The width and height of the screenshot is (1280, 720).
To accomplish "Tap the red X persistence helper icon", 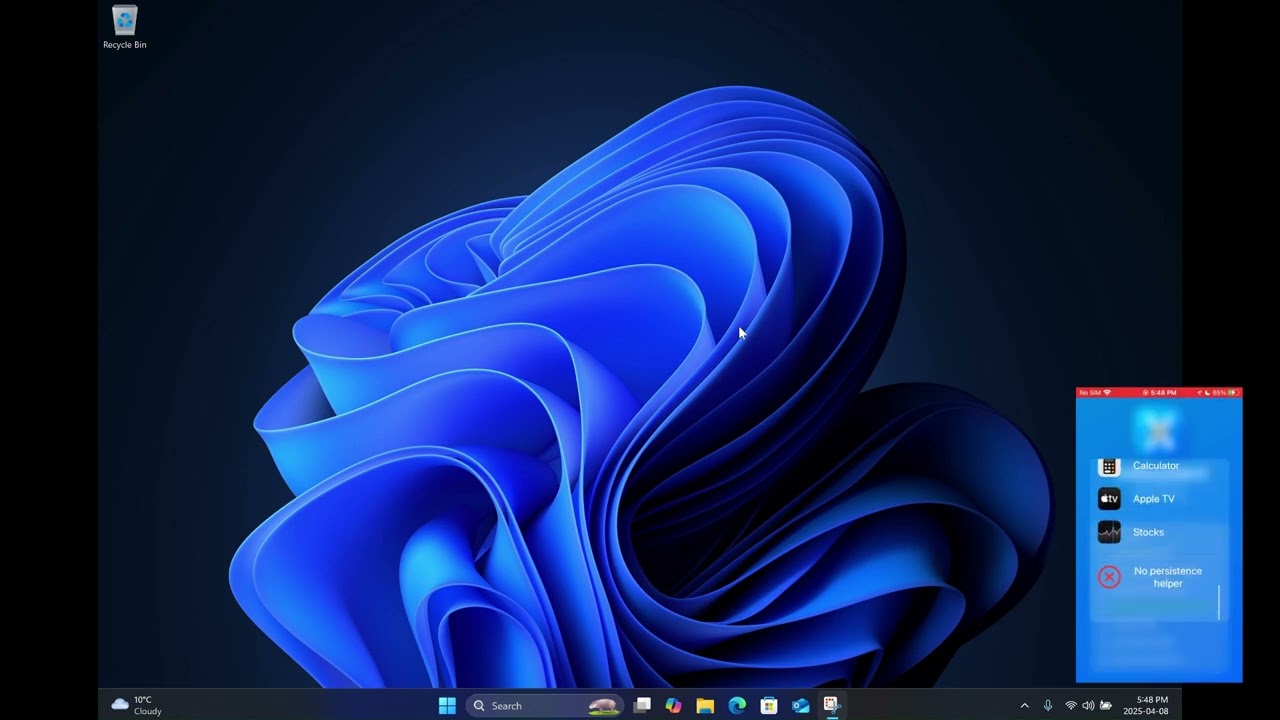I will 1109,577.
